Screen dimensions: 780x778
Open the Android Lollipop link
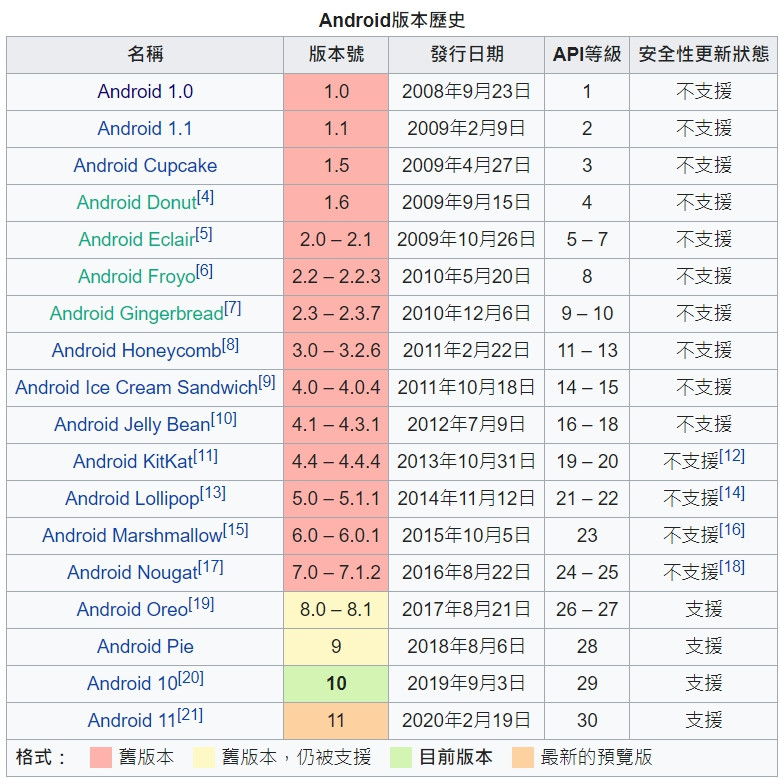(132, 498)
